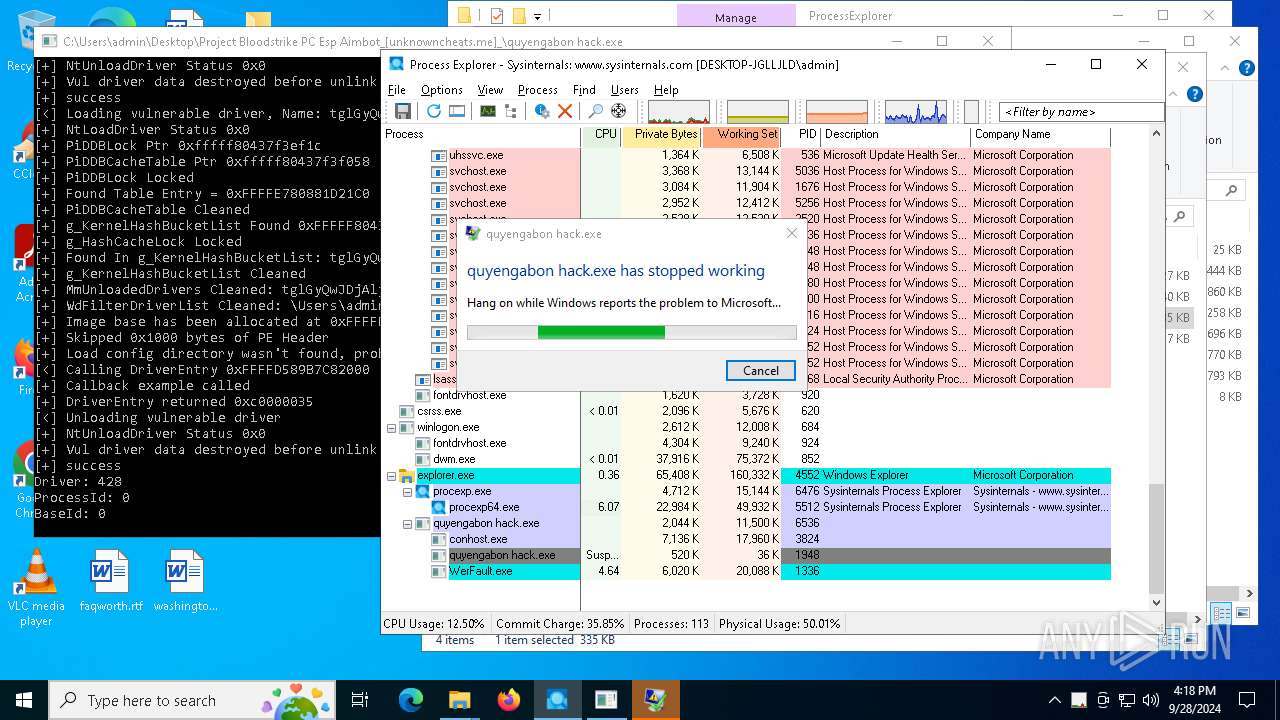1280x720 pixels.
Task: Open the CPU usage mini graph
Action: (679, 111)
